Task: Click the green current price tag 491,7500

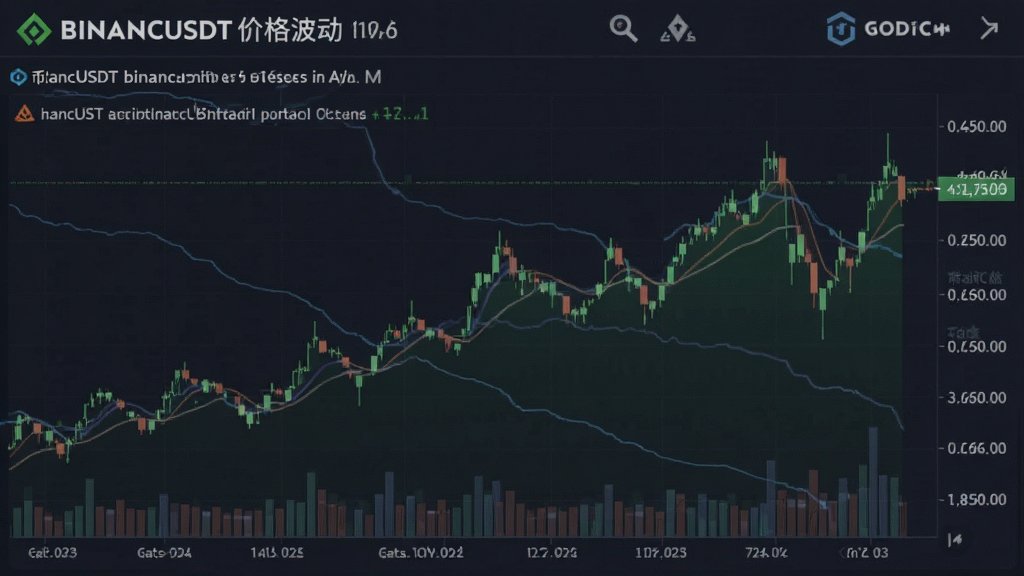Action: [x=976, y=189]
